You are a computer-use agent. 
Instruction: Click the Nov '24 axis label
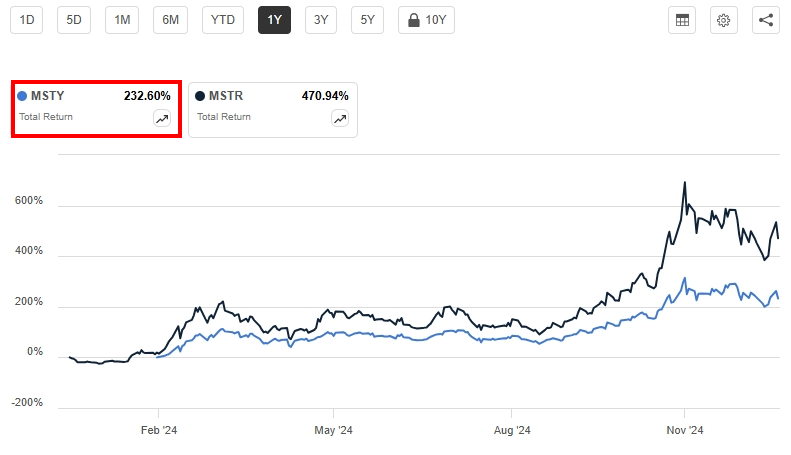685,430
